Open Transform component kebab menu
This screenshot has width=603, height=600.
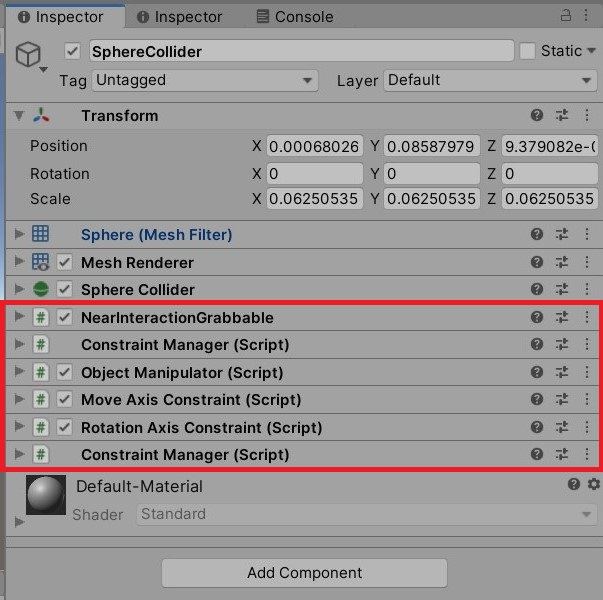tap(587, 115)
